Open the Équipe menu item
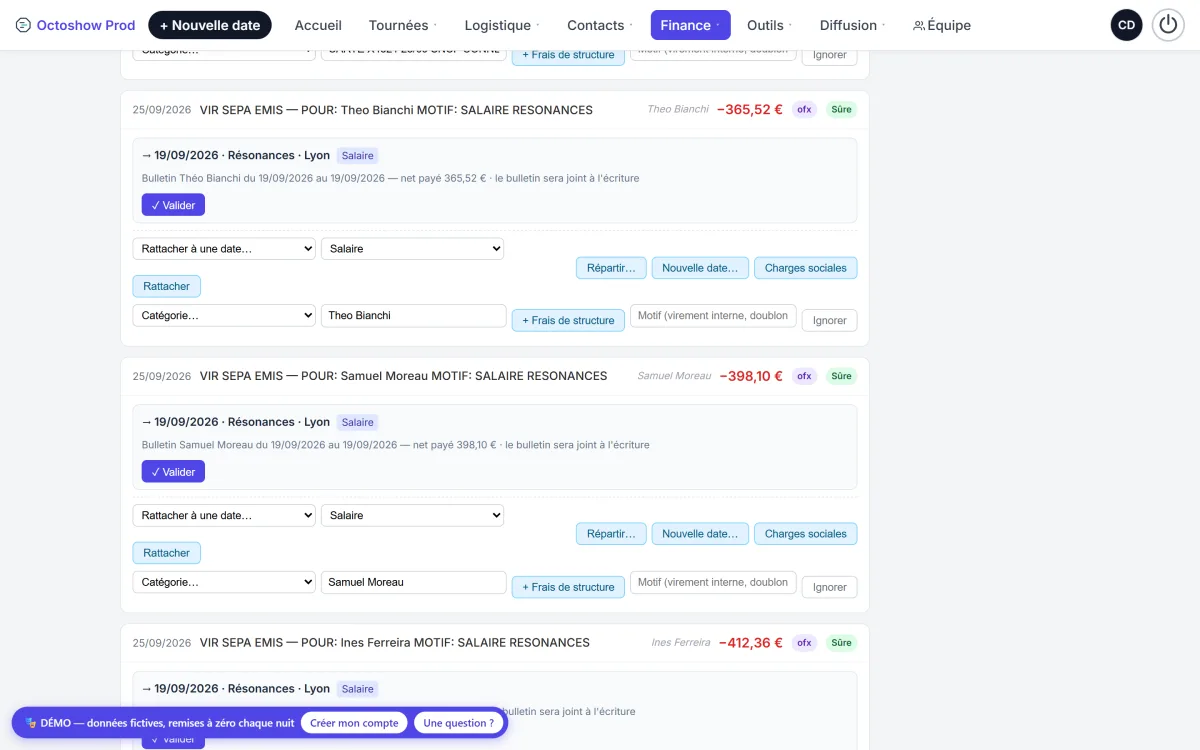This screenshot has height=750, width=1200. (941, 25)
